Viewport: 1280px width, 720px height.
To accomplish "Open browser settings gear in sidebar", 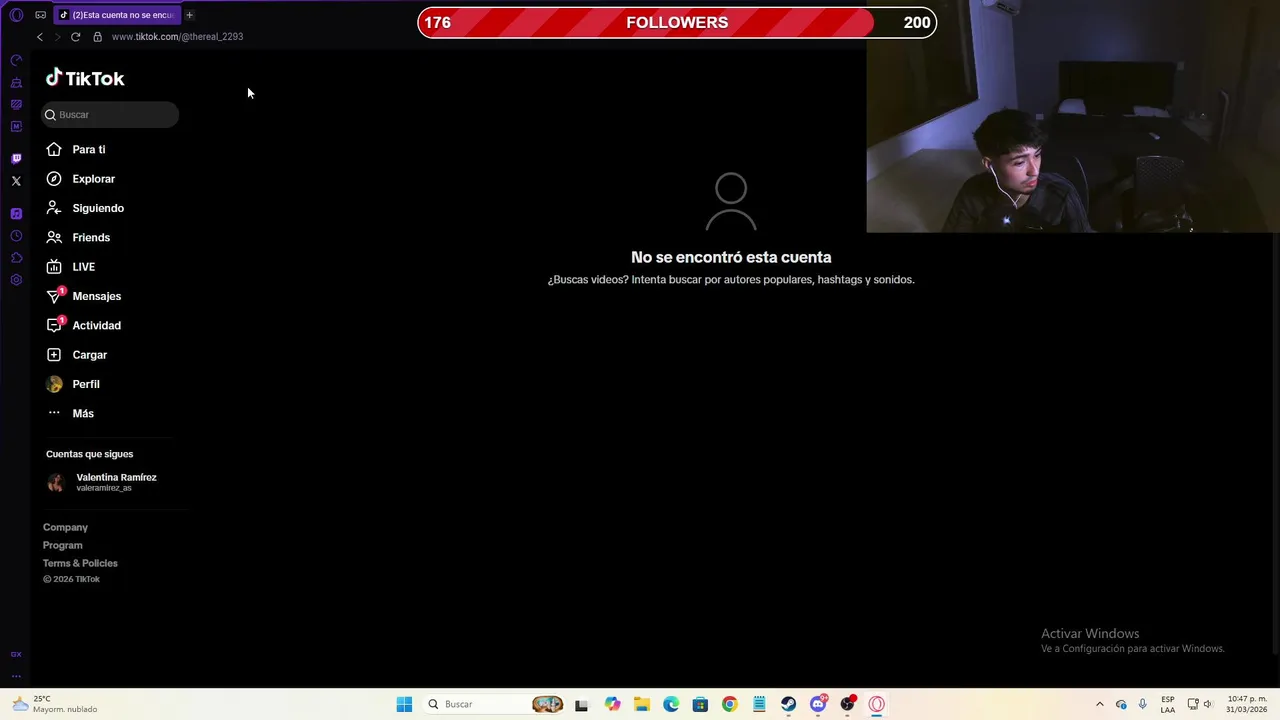I will click(16, 280).
